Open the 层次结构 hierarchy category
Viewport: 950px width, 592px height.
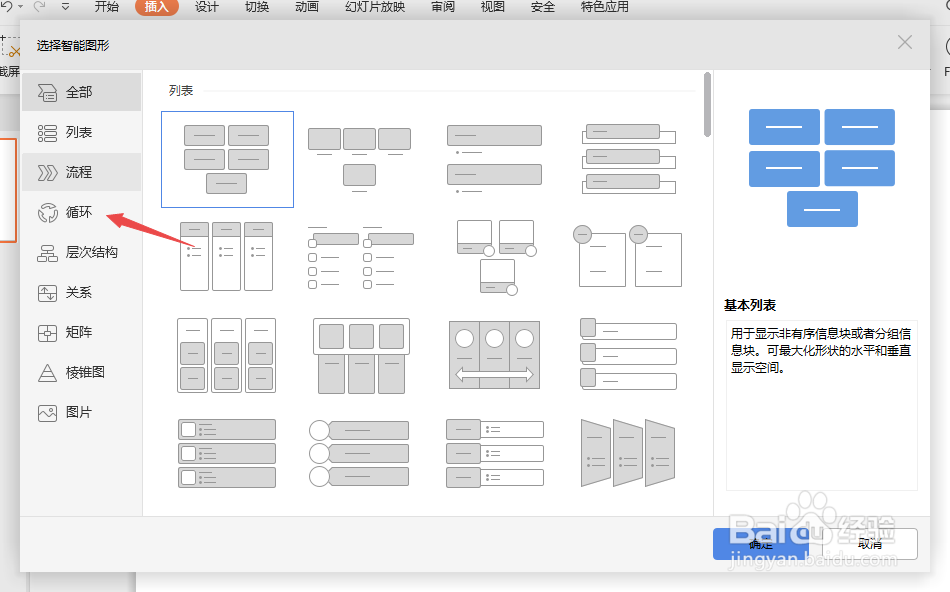[x=81, y=252]
